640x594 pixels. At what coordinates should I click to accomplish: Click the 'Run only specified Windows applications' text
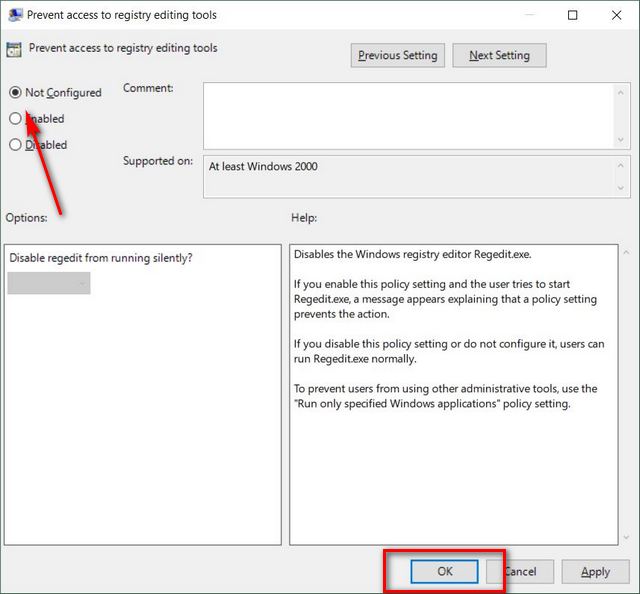(x=397, y=404)
